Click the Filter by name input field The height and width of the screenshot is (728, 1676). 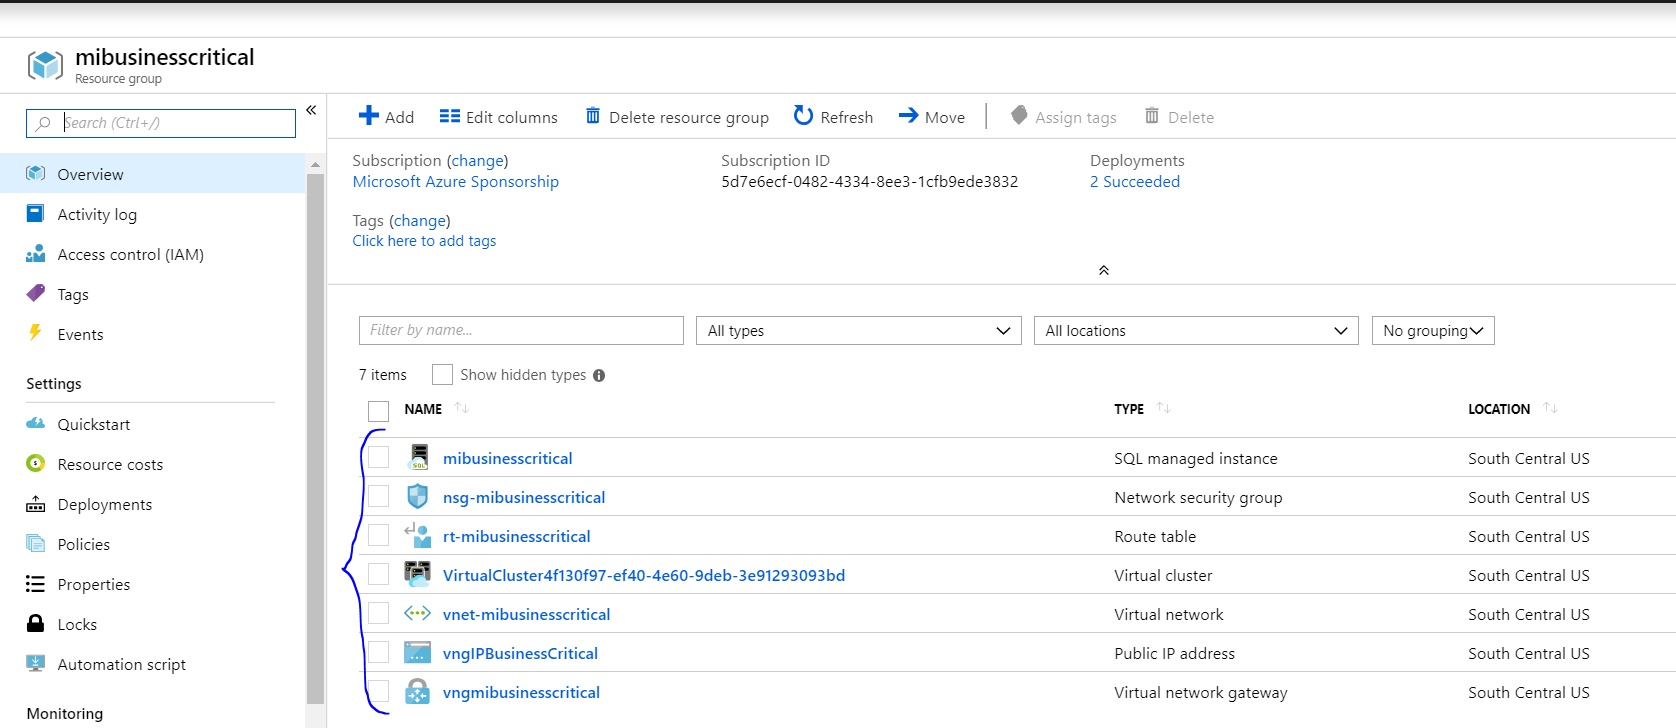coord(520,331)
